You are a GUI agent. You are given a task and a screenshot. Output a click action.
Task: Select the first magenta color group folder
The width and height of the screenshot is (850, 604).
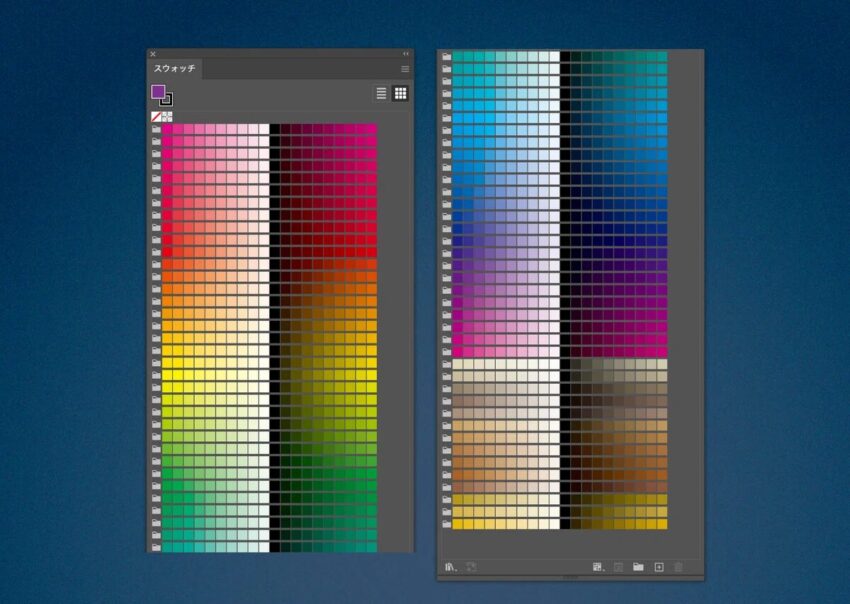156,129
